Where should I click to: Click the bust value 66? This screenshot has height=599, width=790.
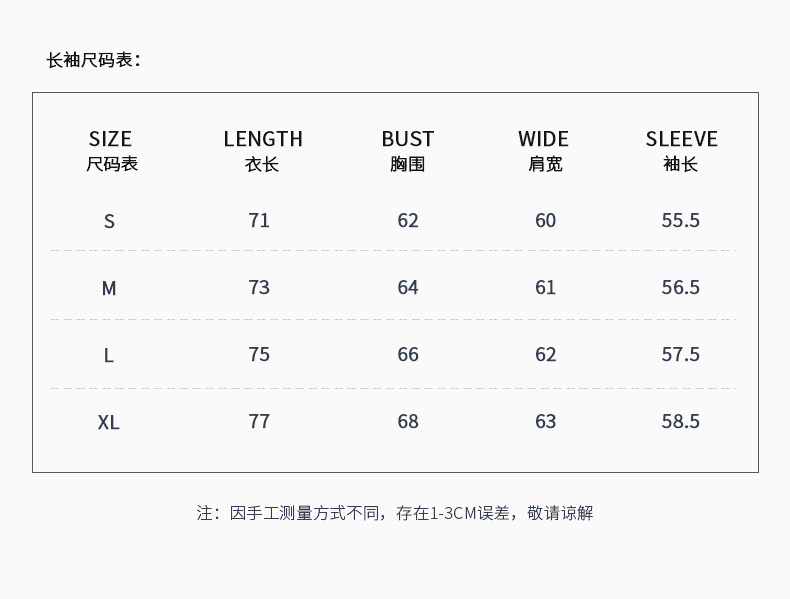click(x=408, y=354)
